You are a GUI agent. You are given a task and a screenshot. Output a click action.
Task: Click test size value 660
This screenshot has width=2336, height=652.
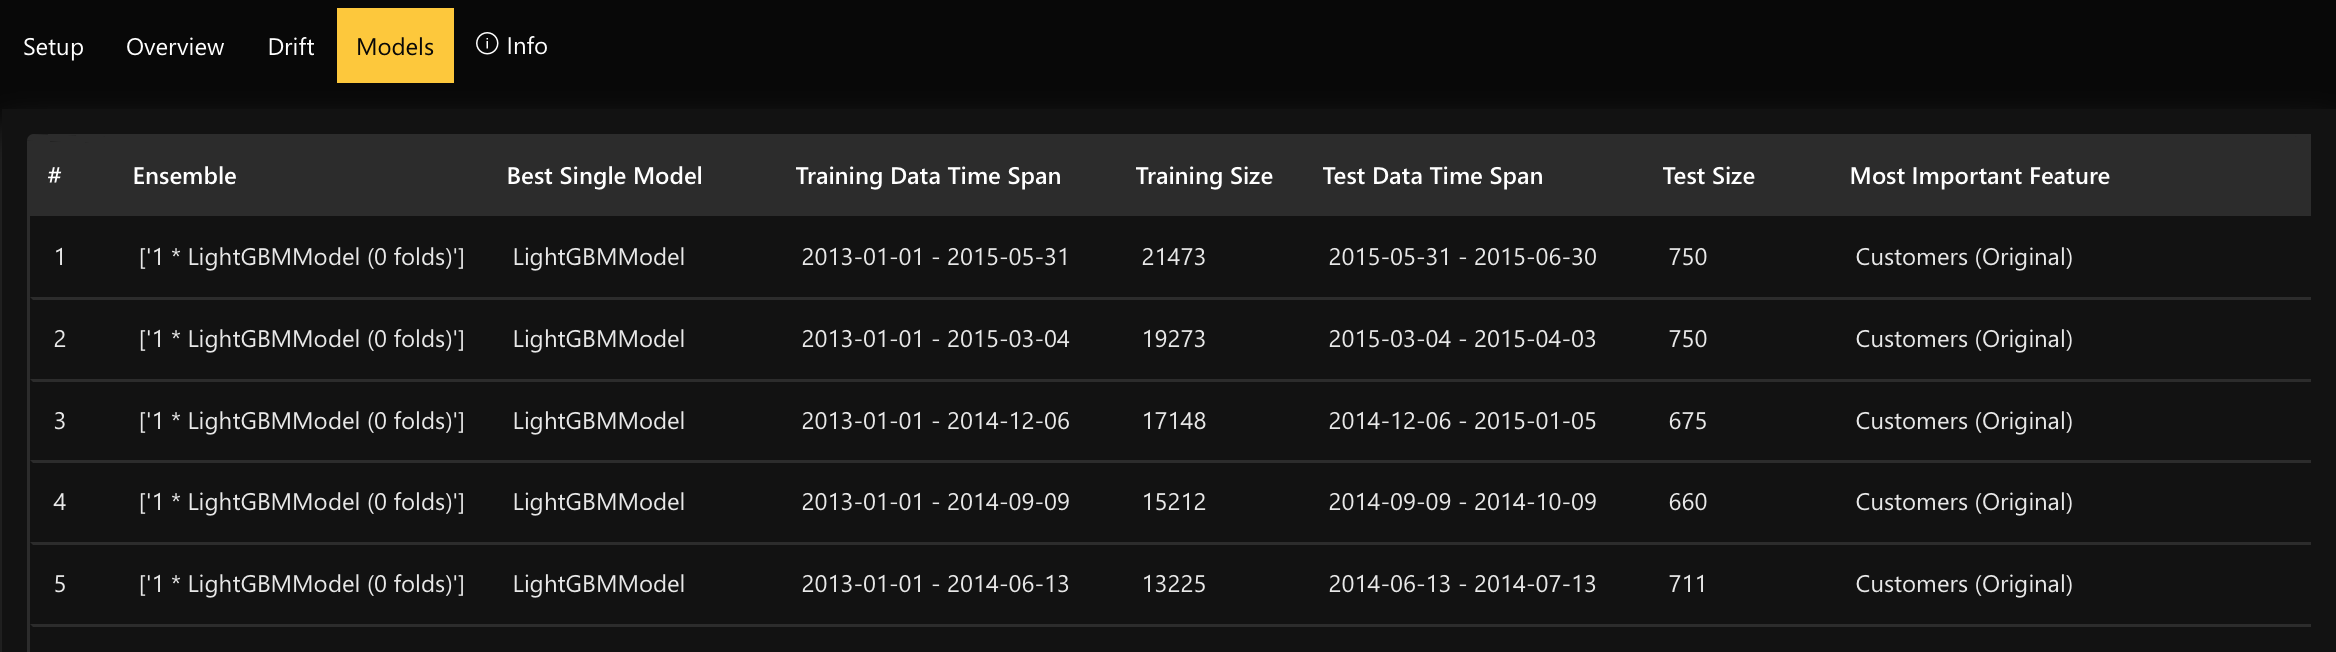1687,502
